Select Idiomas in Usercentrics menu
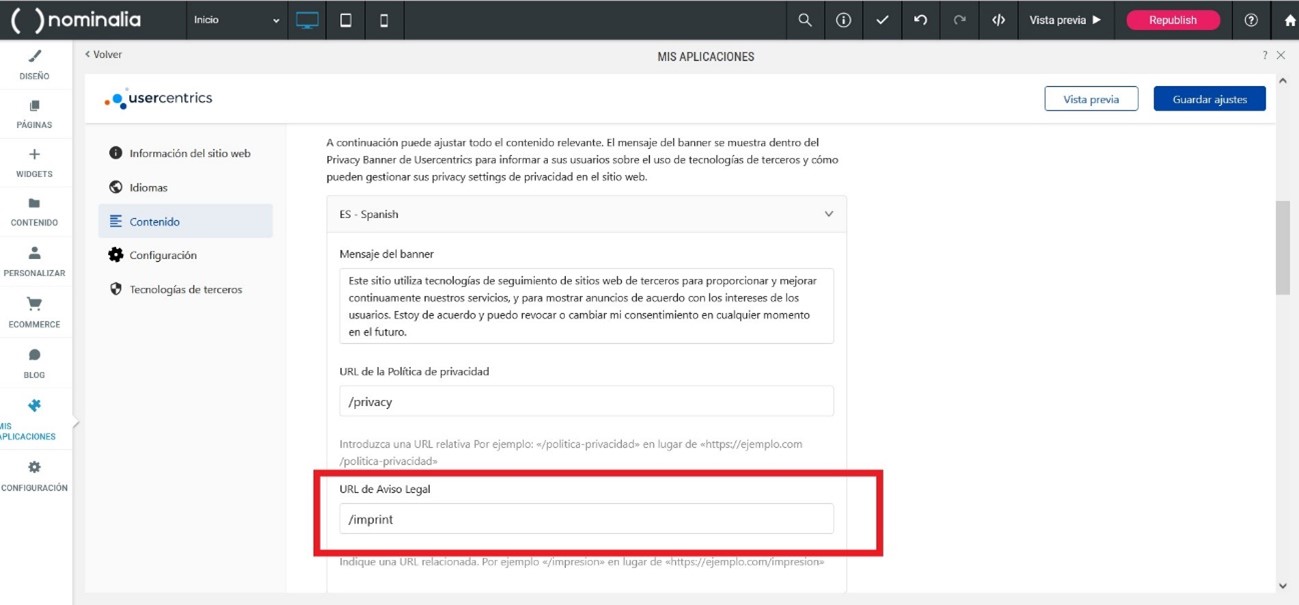The width and height of the screenshot is (1299, 605). pyautogui.click(x=148, y=188)
